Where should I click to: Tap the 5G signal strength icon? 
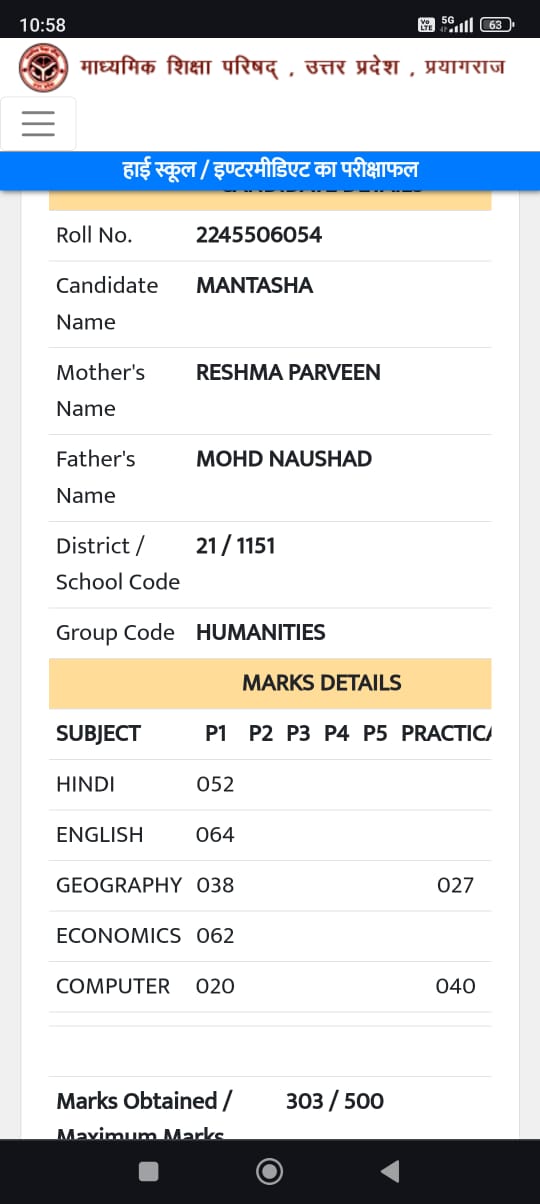457,24
